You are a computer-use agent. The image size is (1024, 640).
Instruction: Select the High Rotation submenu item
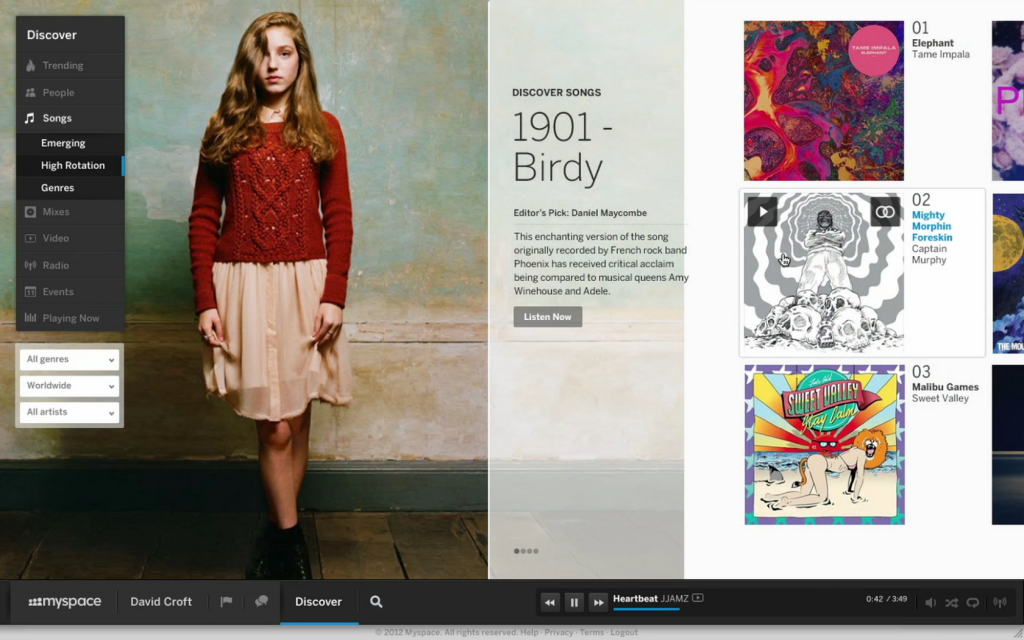pos(71,165)
